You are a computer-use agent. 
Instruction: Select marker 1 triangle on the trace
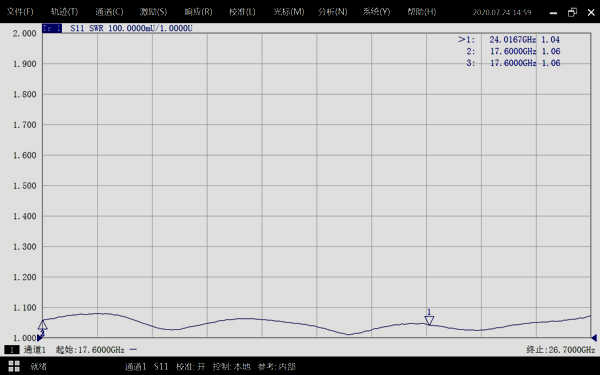point(429,320)
